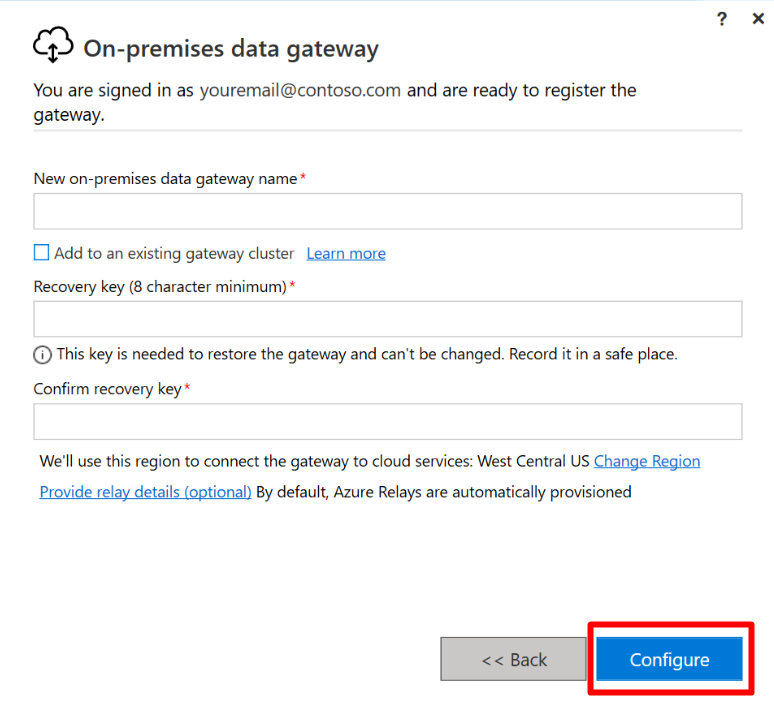The width and height of the screenshot is (774, 714).
Task: Click the 'New on-premises data gateway name' label
Action: [165, 179]
